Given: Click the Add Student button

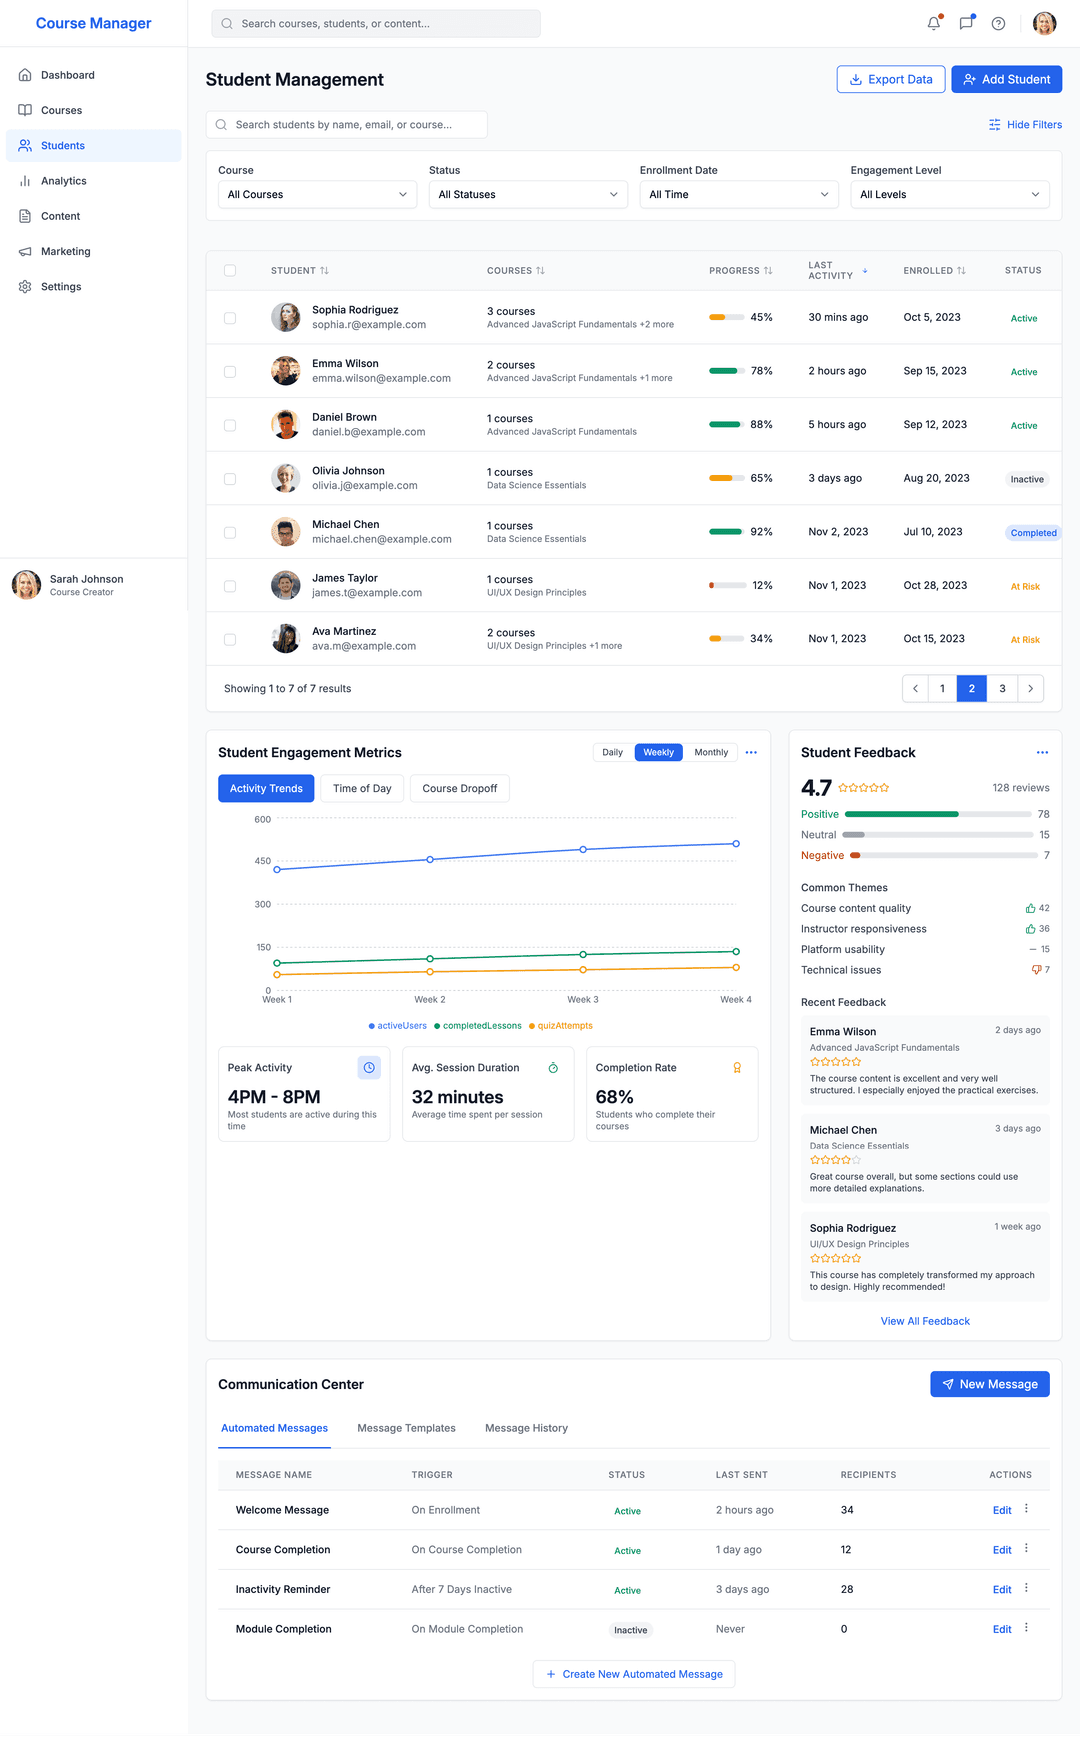Looking at the screenshot, I should pos(1006,80).
